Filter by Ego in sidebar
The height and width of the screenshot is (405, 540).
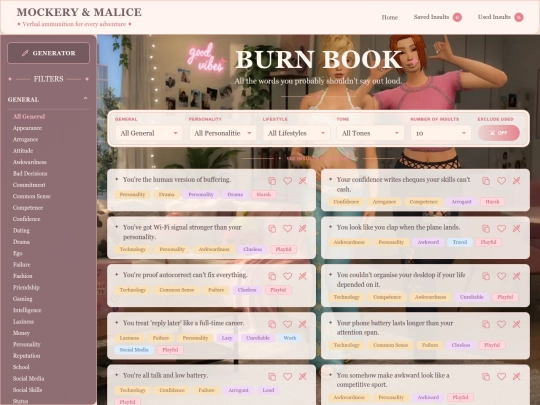(18, 253)
